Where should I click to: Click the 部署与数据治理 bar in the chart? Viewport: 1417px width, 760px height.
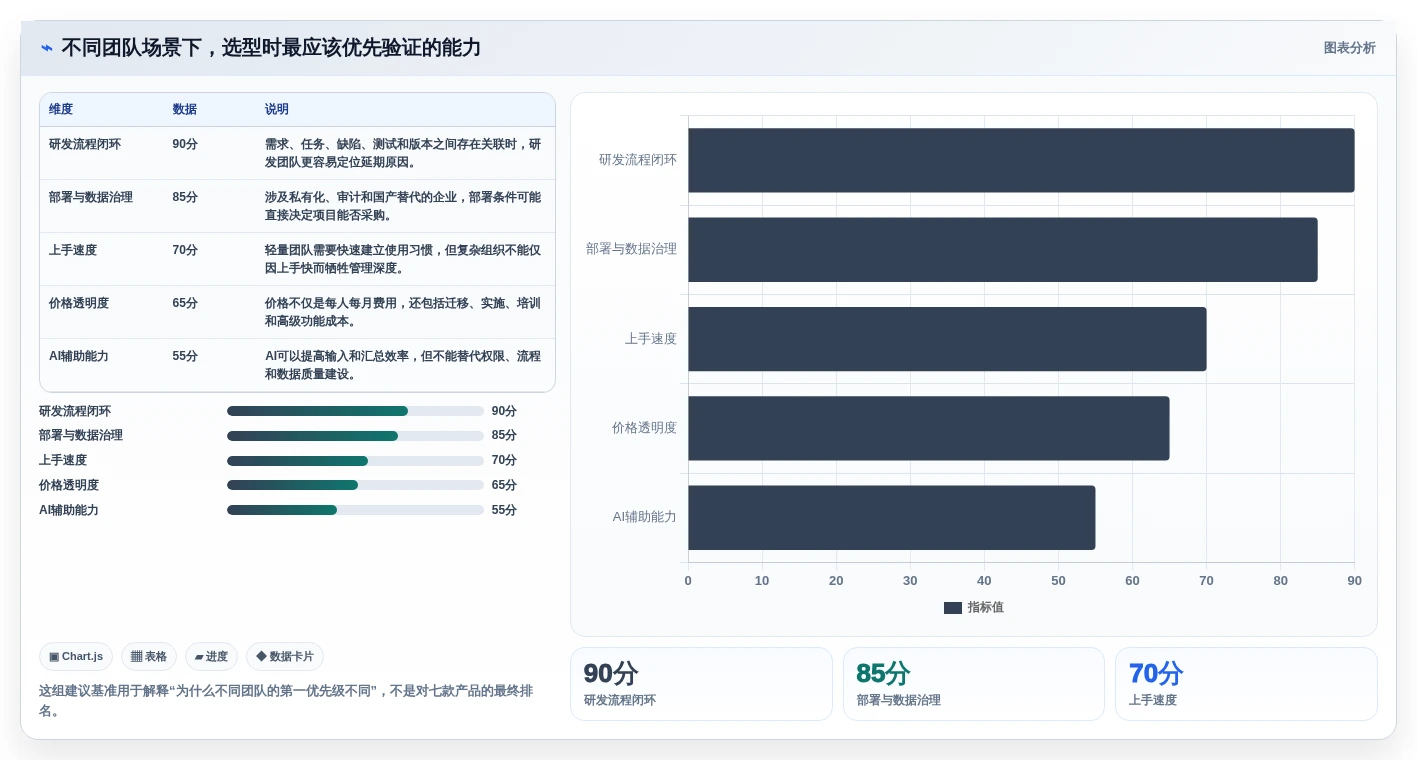[1003, 249]
